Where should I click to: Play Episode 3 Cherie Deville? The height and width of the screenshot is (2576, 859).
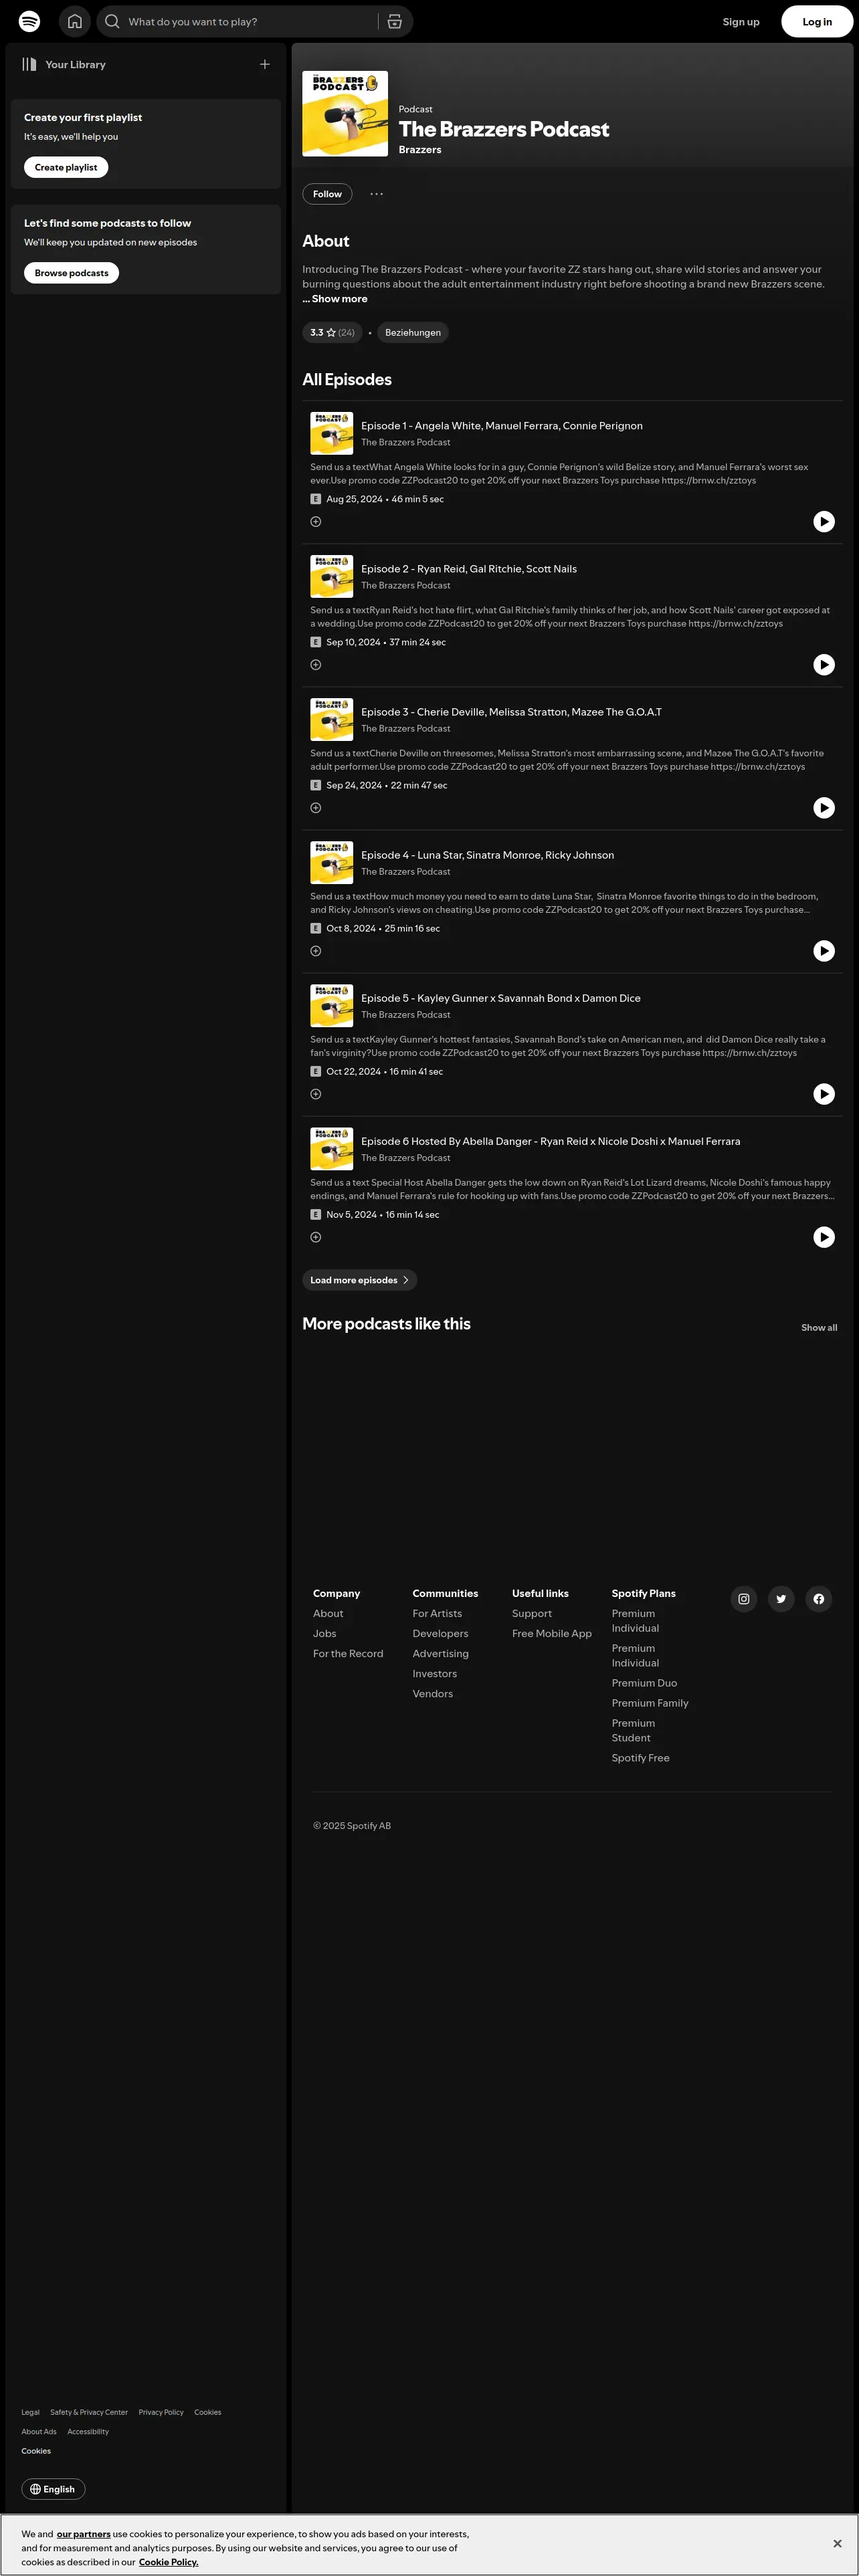(x=824, y=807)
